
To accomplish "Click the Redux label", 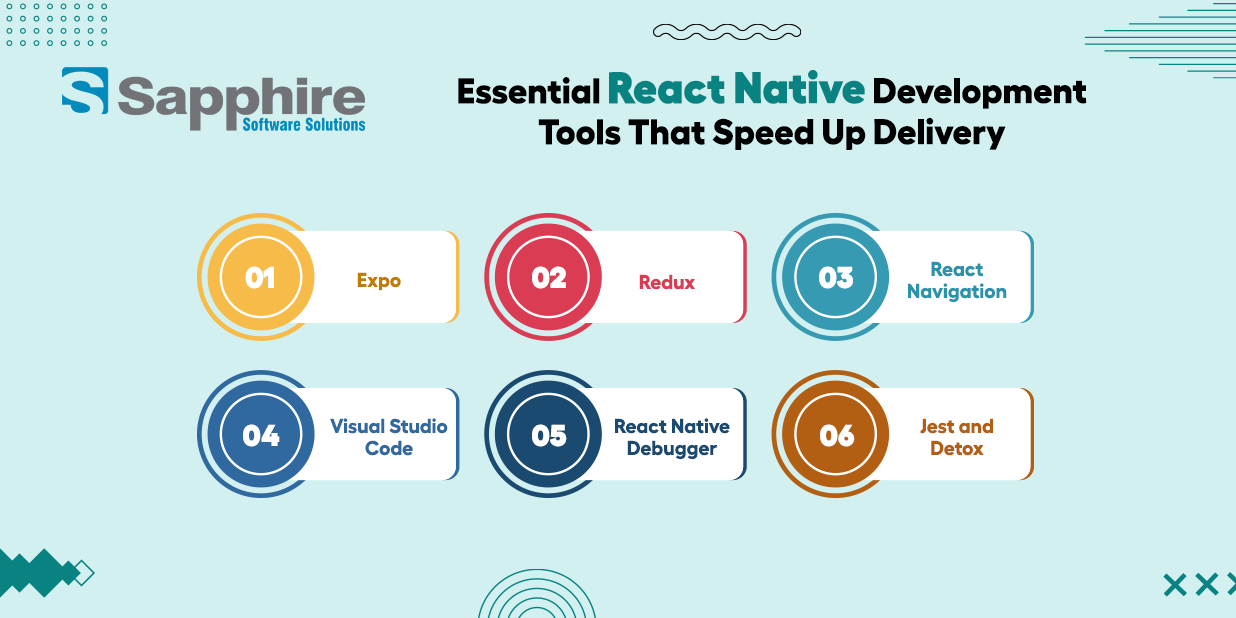I will pos(667,282).
